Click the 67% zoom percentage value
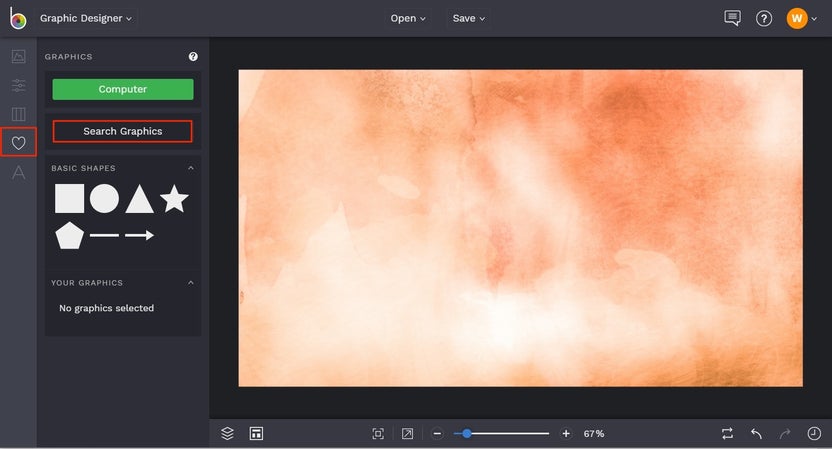This screenshot has height=449, width=832. pyautogui.click(x=594, y=434)
